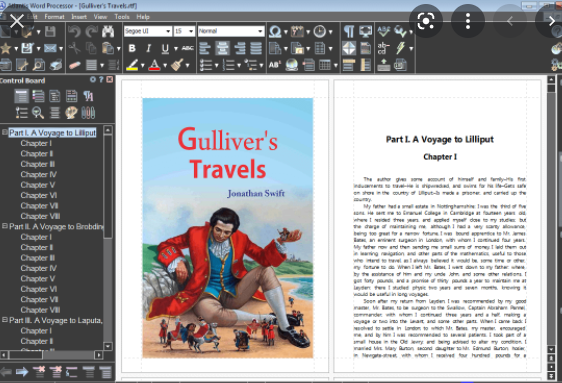Click the Control Board paint palette icon

(71, 113)
